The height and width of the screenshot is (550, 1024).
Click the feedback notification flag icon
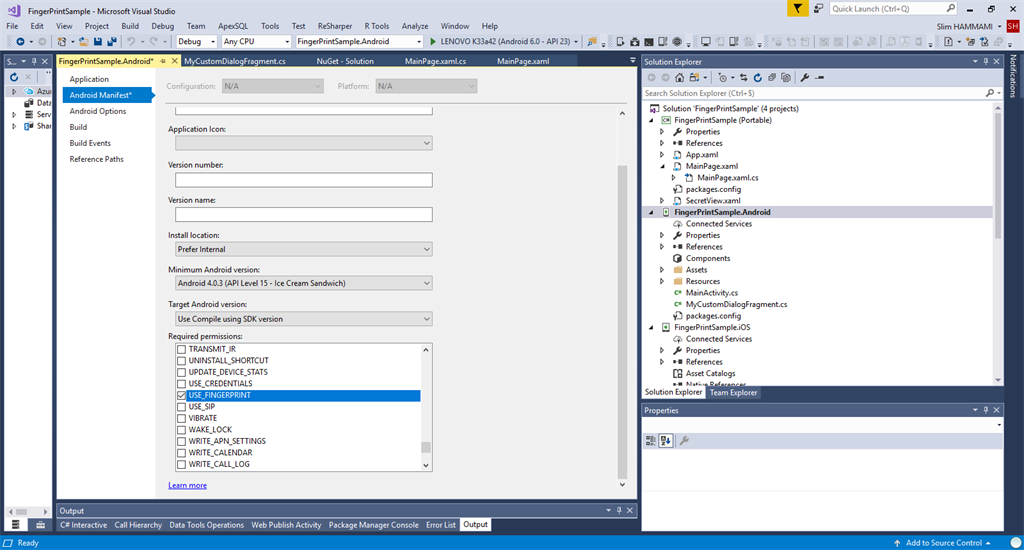click(x=796, y=8)
